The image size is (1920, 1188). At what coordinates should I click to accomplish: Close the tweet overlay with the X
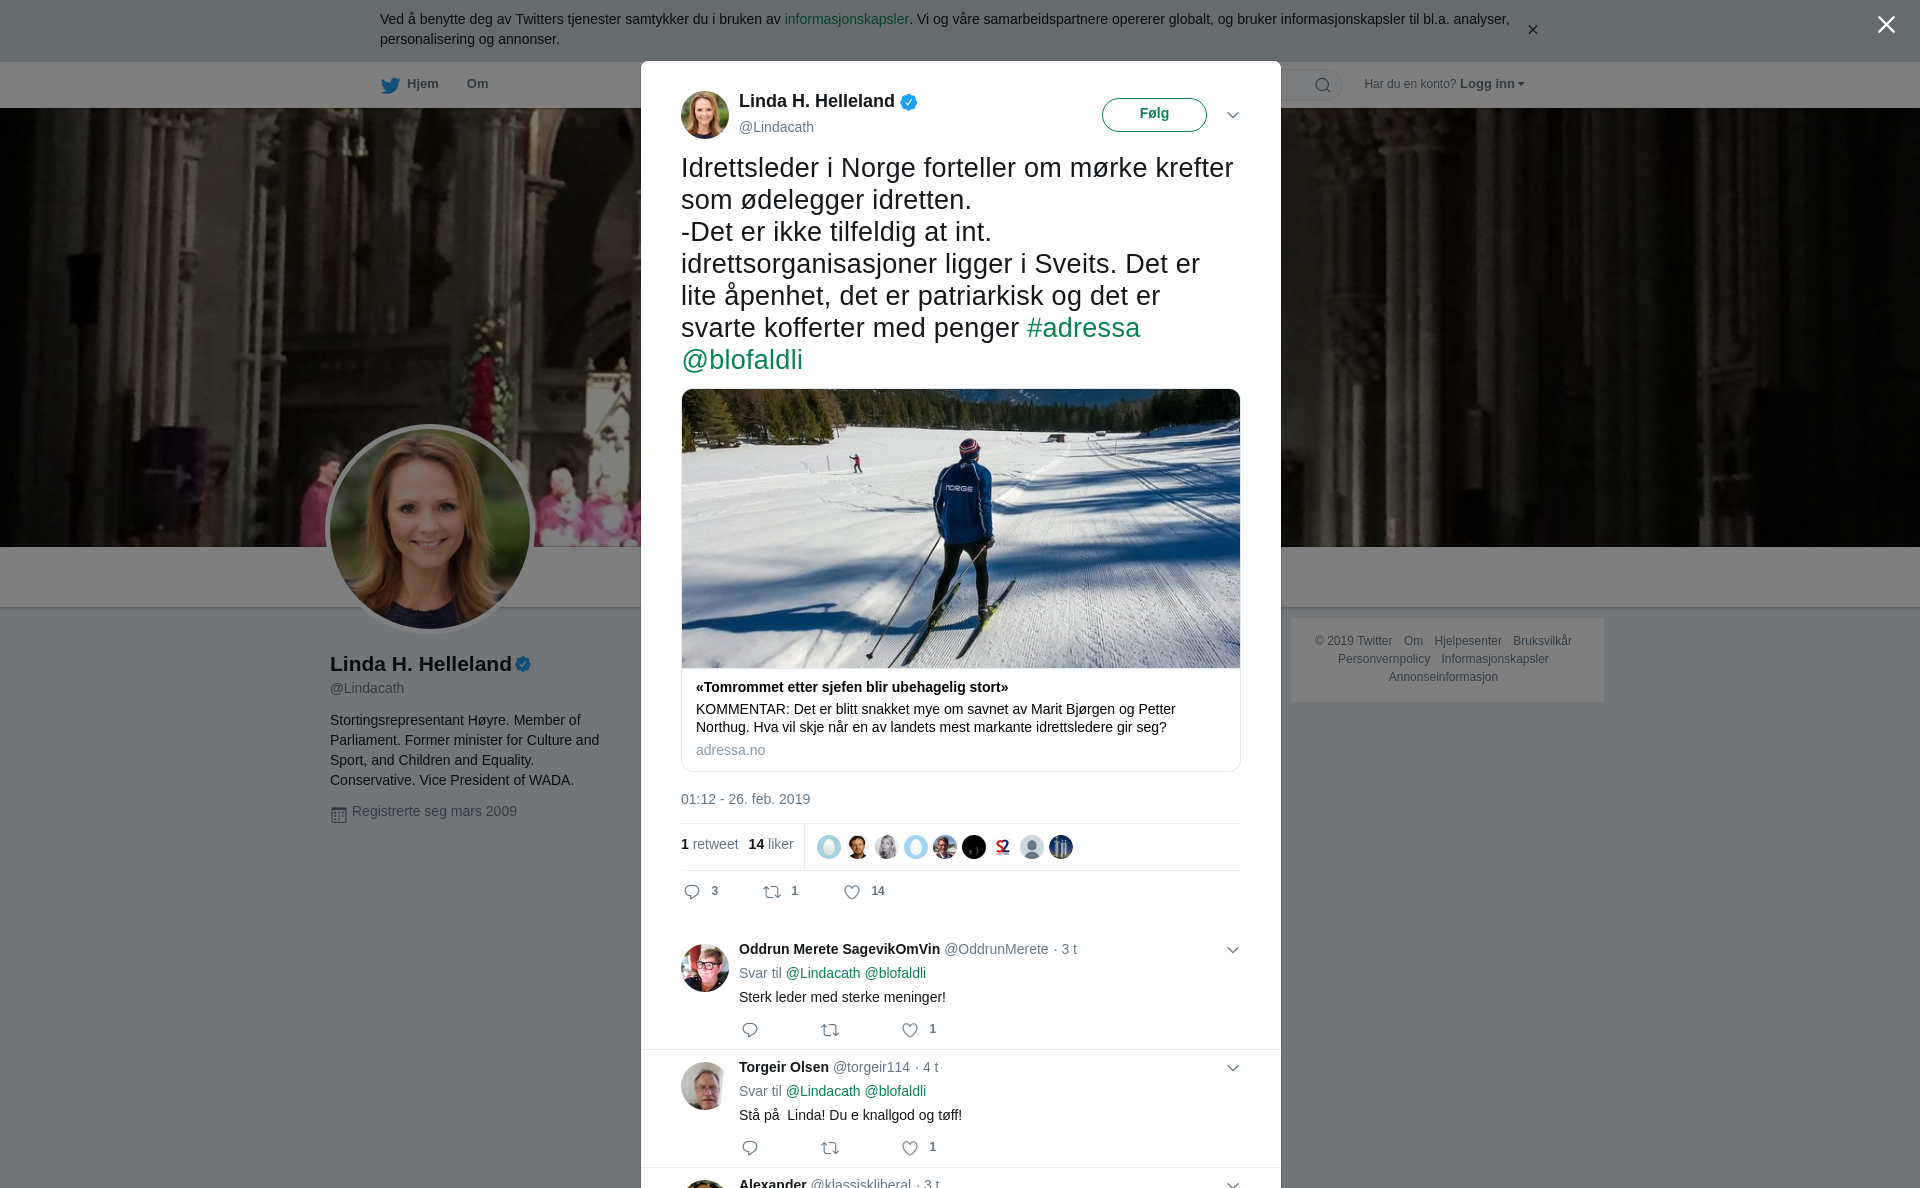click(x=1886, y=25)
